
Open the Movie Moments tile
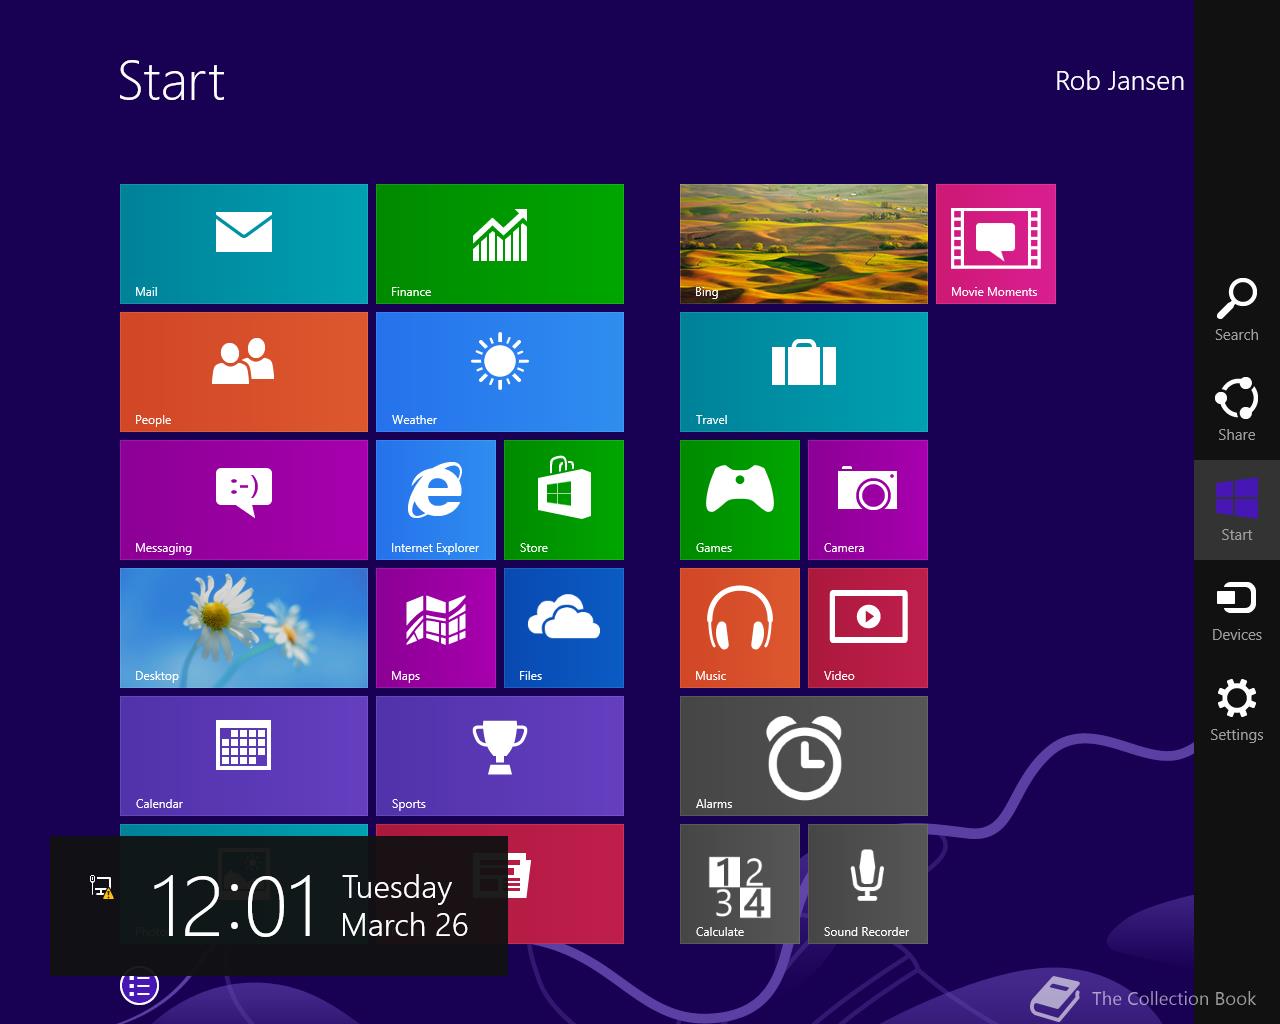click(996, 244)
